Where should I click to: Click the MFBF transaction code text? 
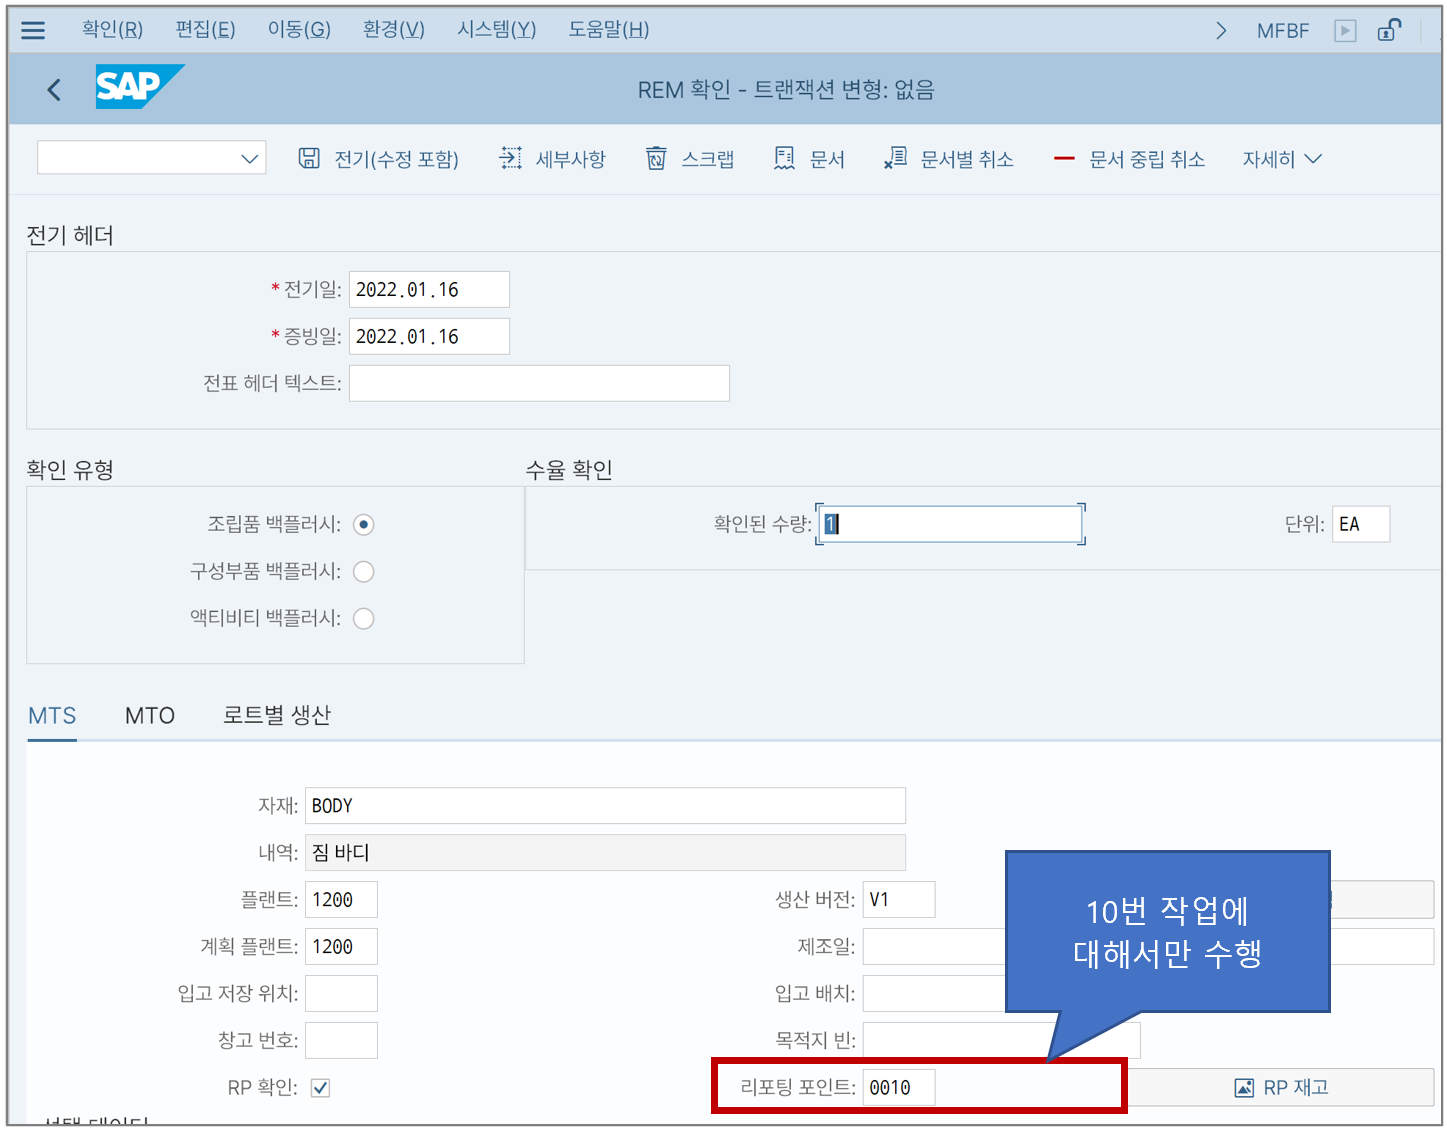pyautogui.click(x=1283, y=31)
